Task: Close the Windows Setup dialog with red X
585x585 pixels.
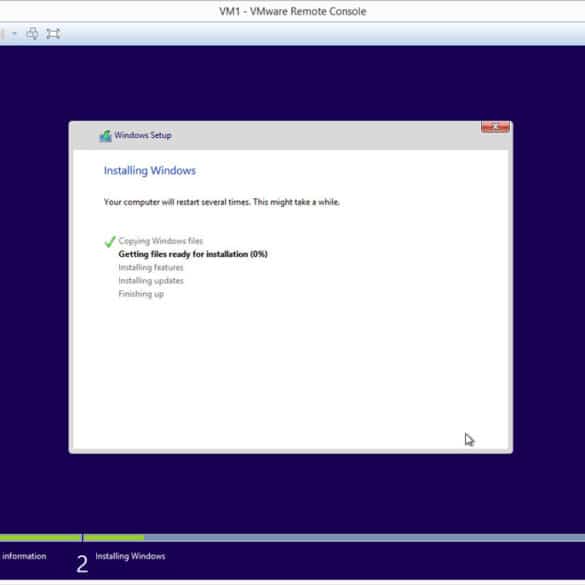Action: (x=495, y=127)
